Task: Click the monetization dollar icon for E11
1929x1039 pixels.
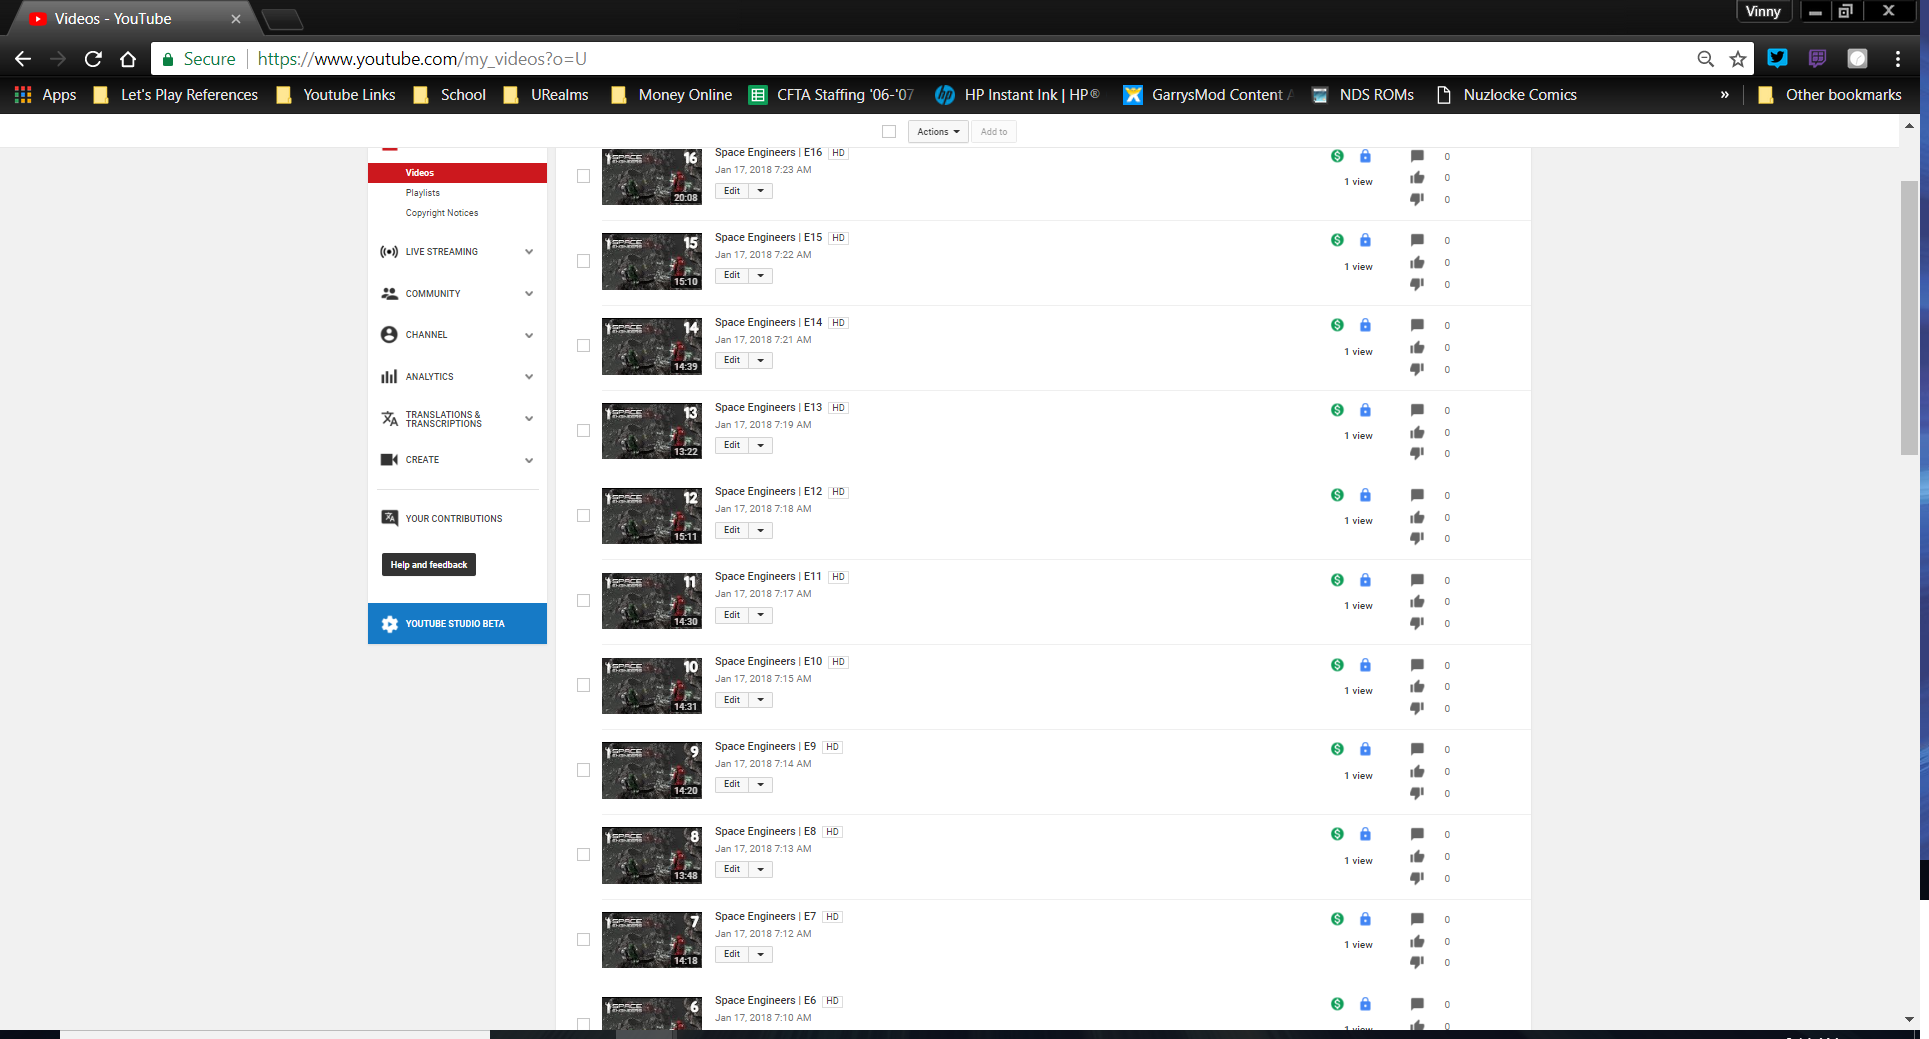Action: 1337,580
